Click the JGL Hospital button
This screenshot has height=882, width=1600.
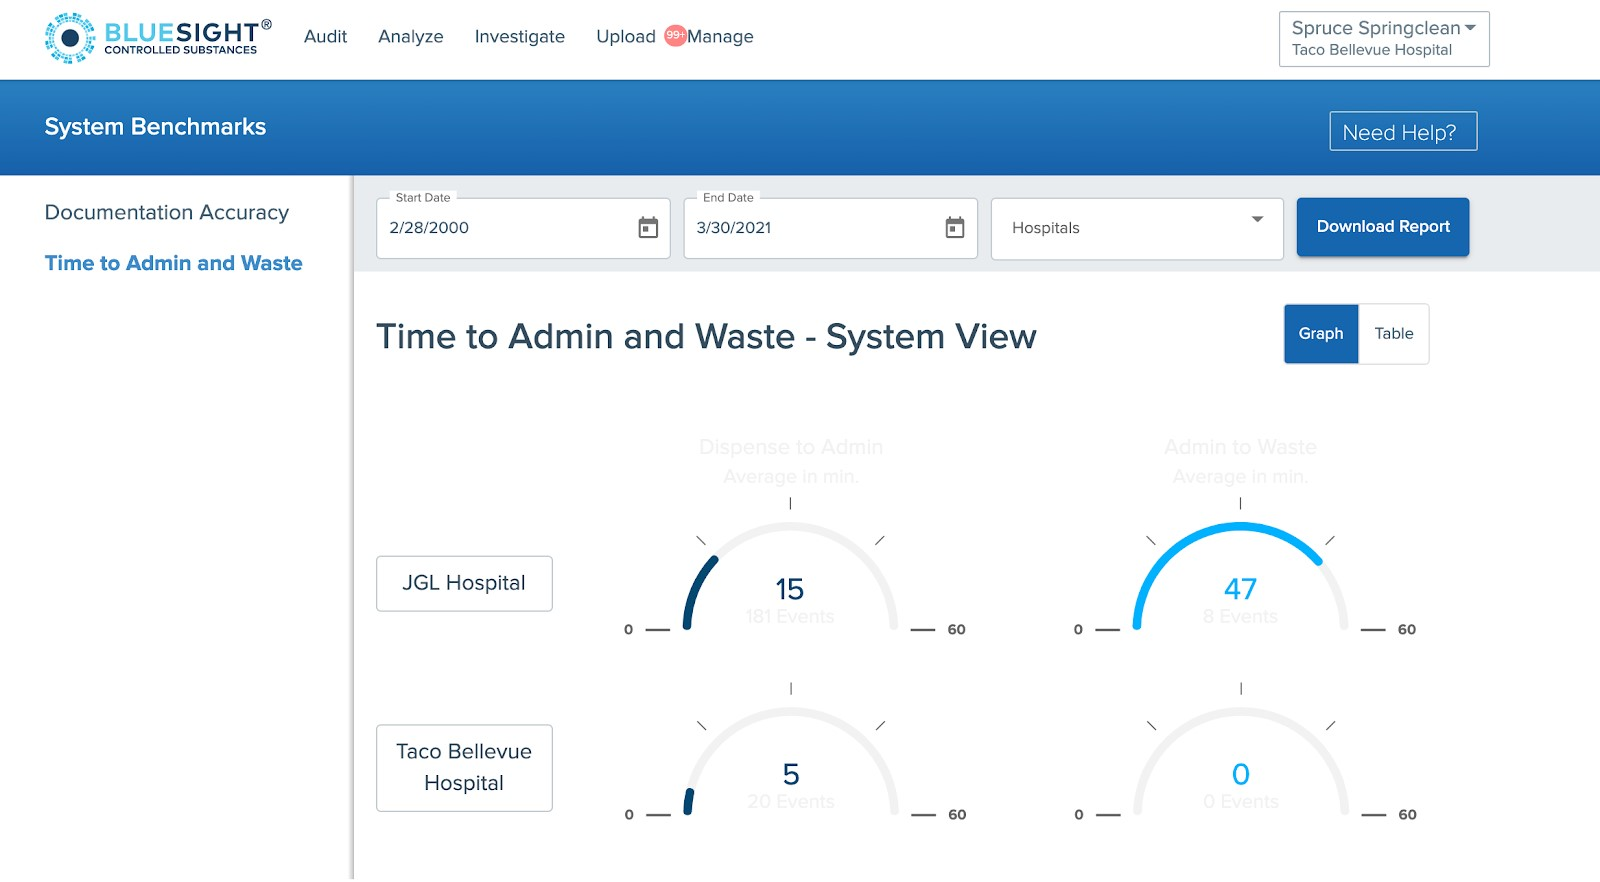click(x=464, y=583)
